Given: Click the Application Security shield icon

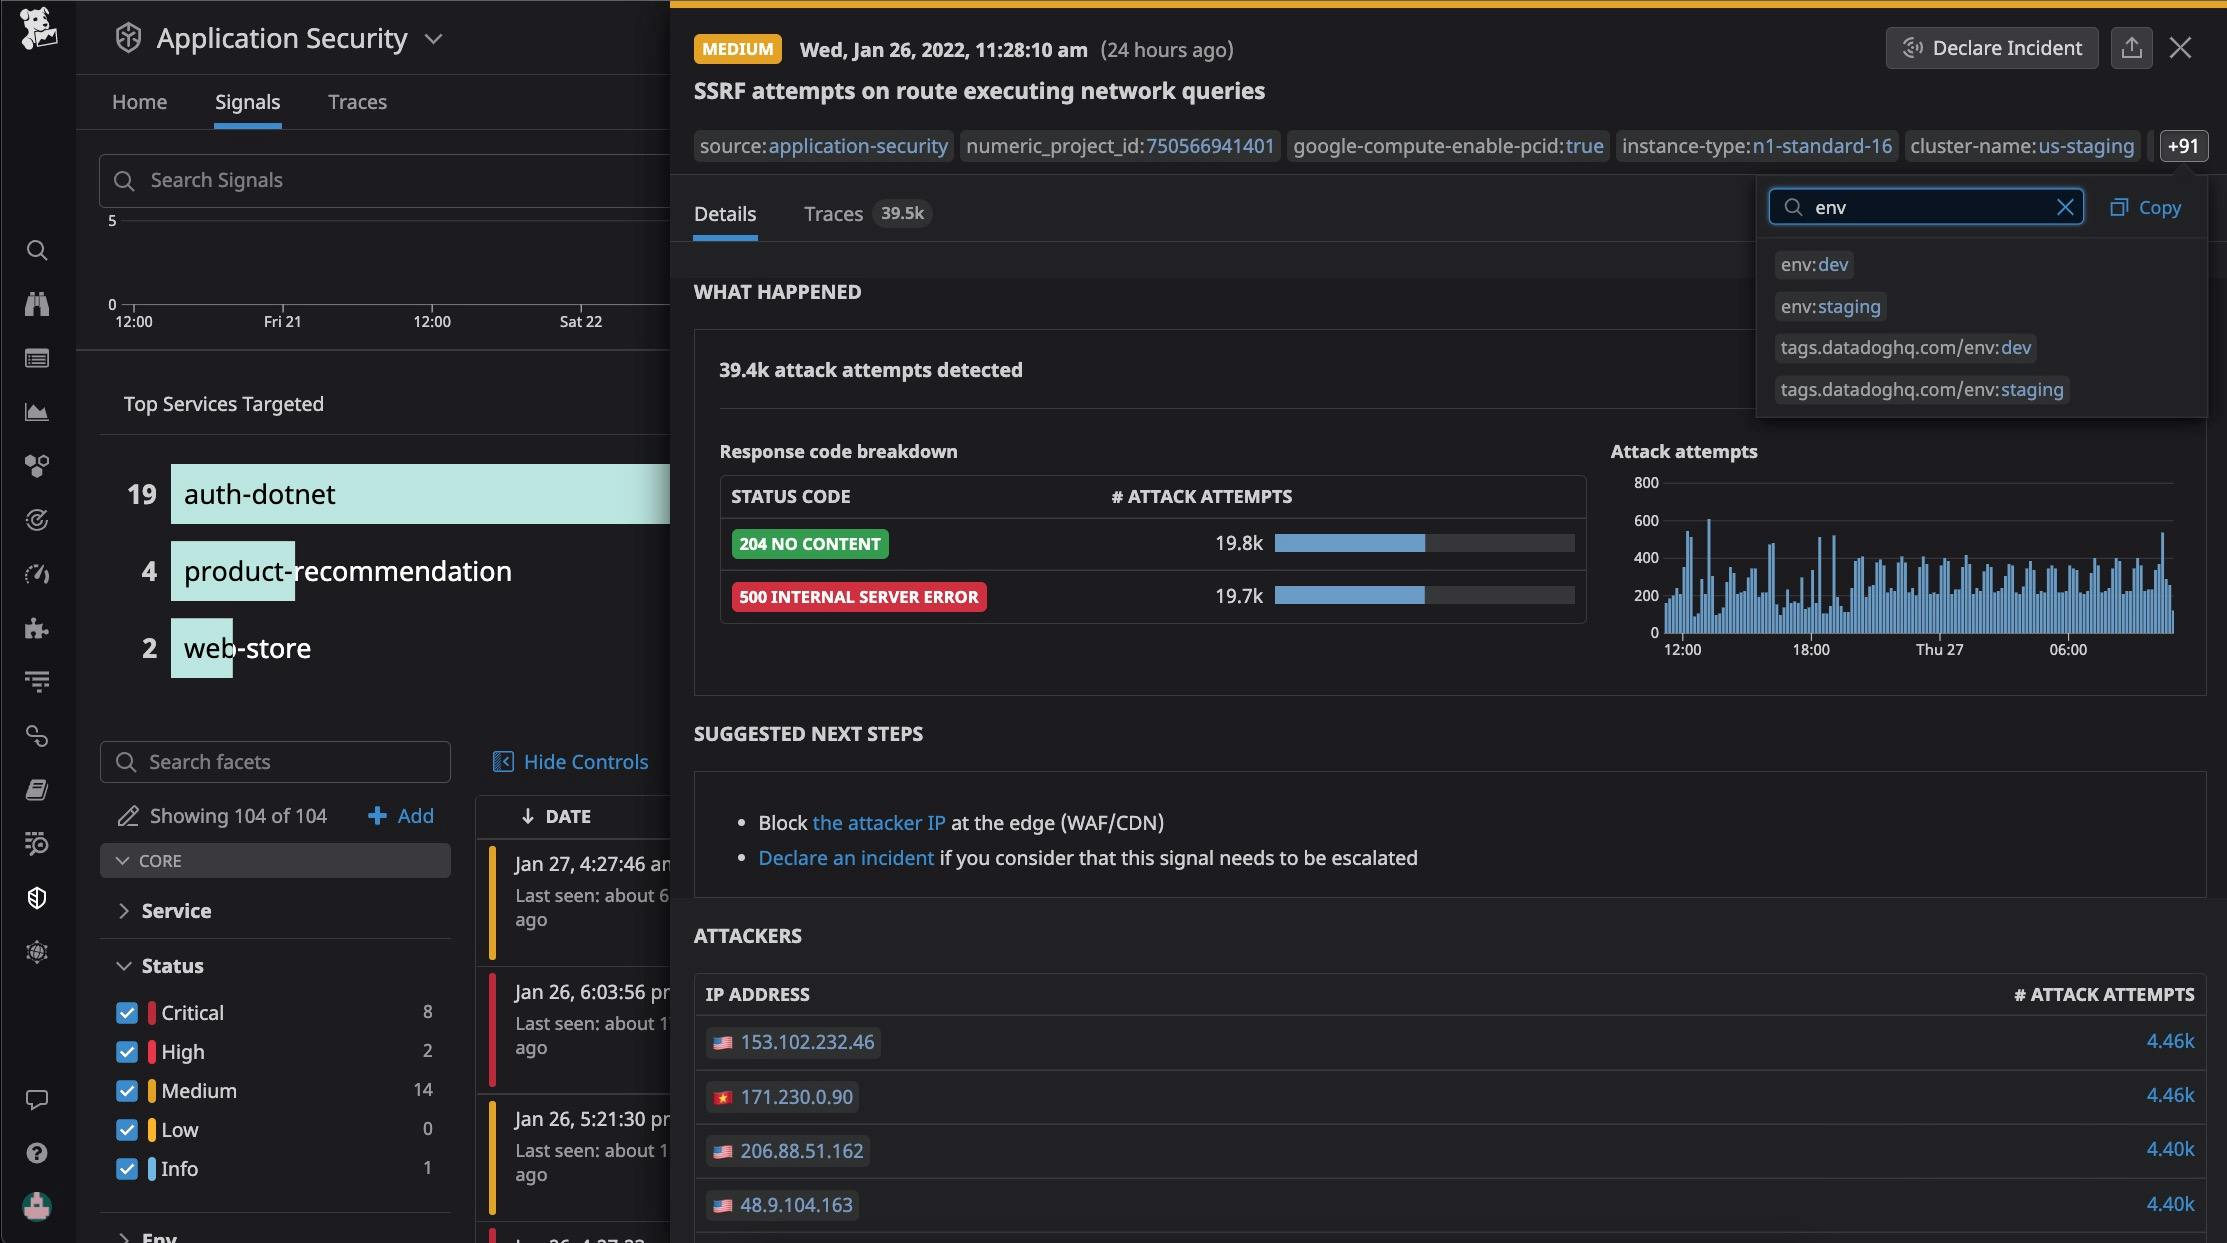Looking at the screenshot, I should [x=125, y=38].
